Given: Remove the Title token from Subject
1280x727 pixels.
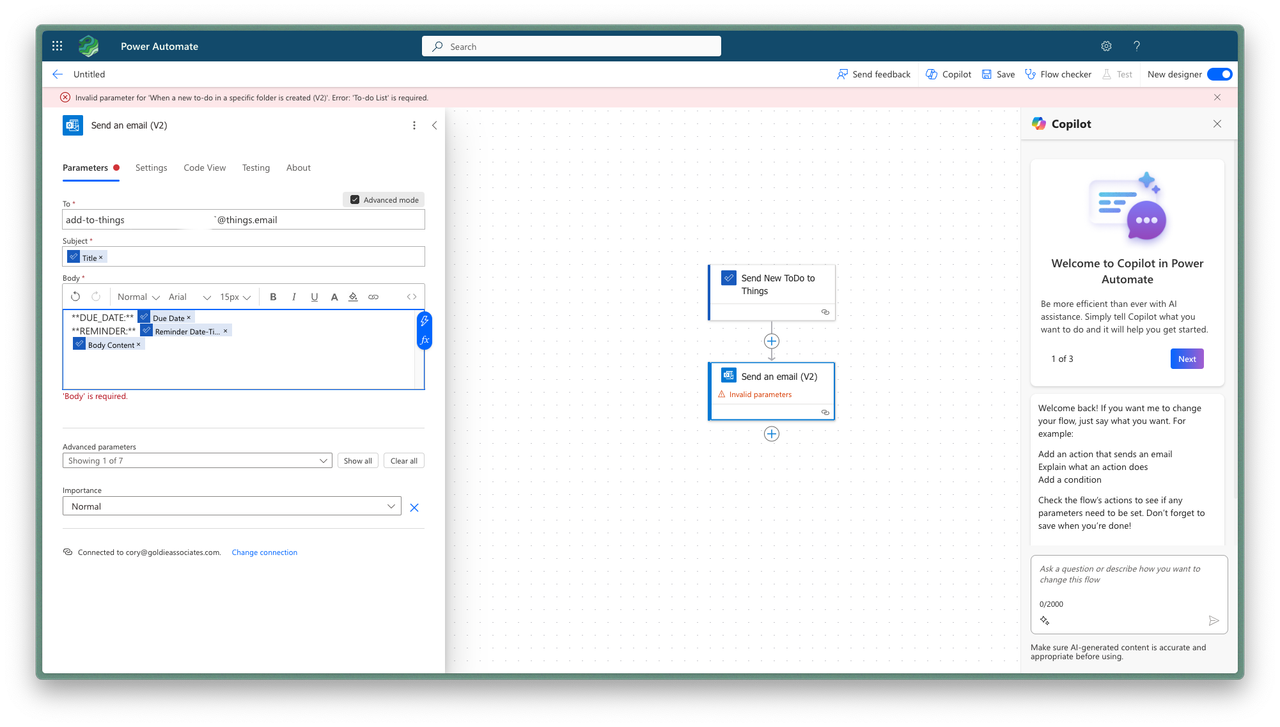Looking at the screenshot, I should pyautogui.click(x=101, y=258).
